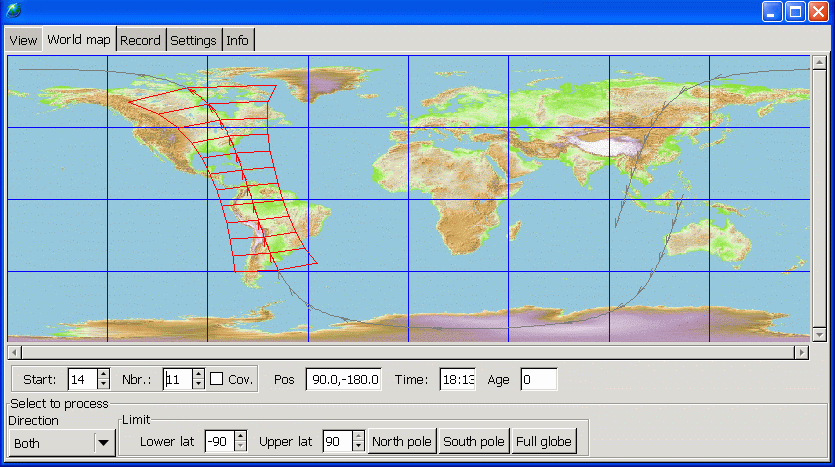This screenshot has height=467, width=835.
Task: Increase the Start value with up arrow
Action: (x=103, y=374)
